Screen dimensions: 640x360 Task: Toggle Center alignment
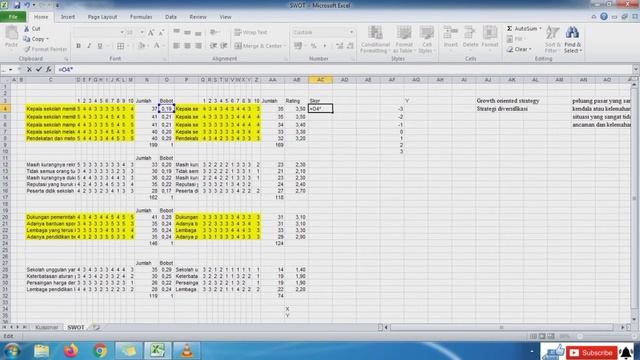click(187, 46)
